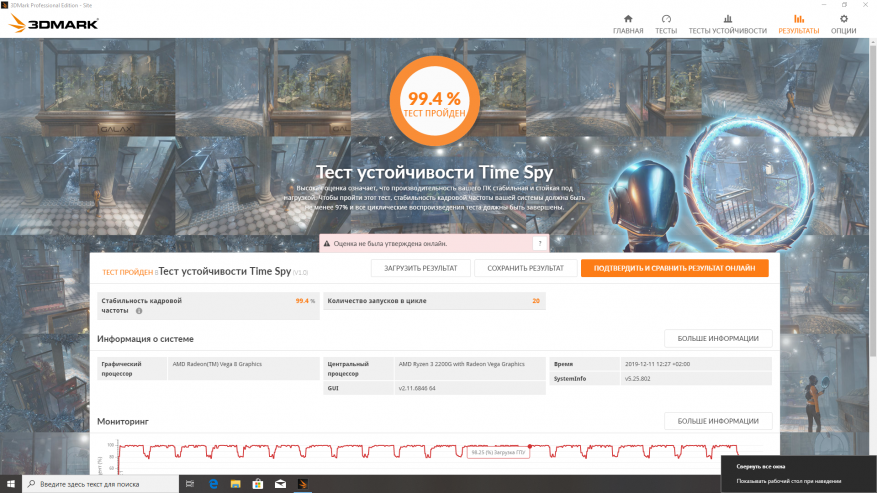
Task: Click the warning triangle icon
Action: coord(327,244)
